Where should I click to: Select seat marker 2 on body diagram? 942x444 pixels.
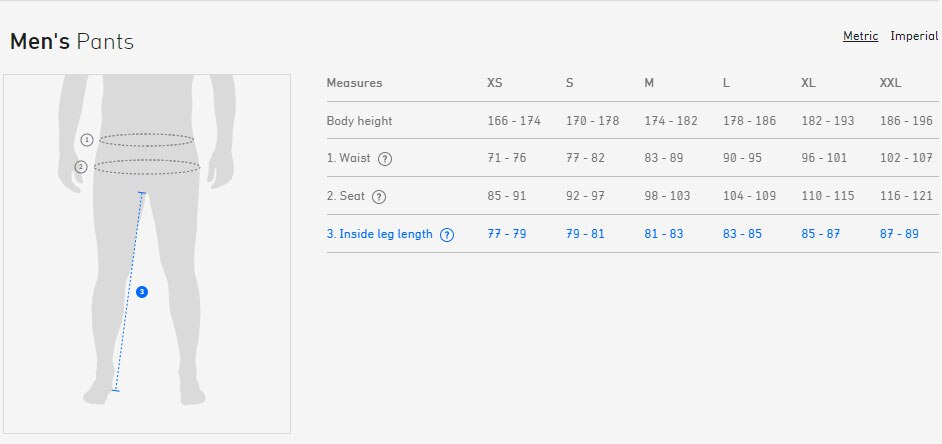click(81, 167)
